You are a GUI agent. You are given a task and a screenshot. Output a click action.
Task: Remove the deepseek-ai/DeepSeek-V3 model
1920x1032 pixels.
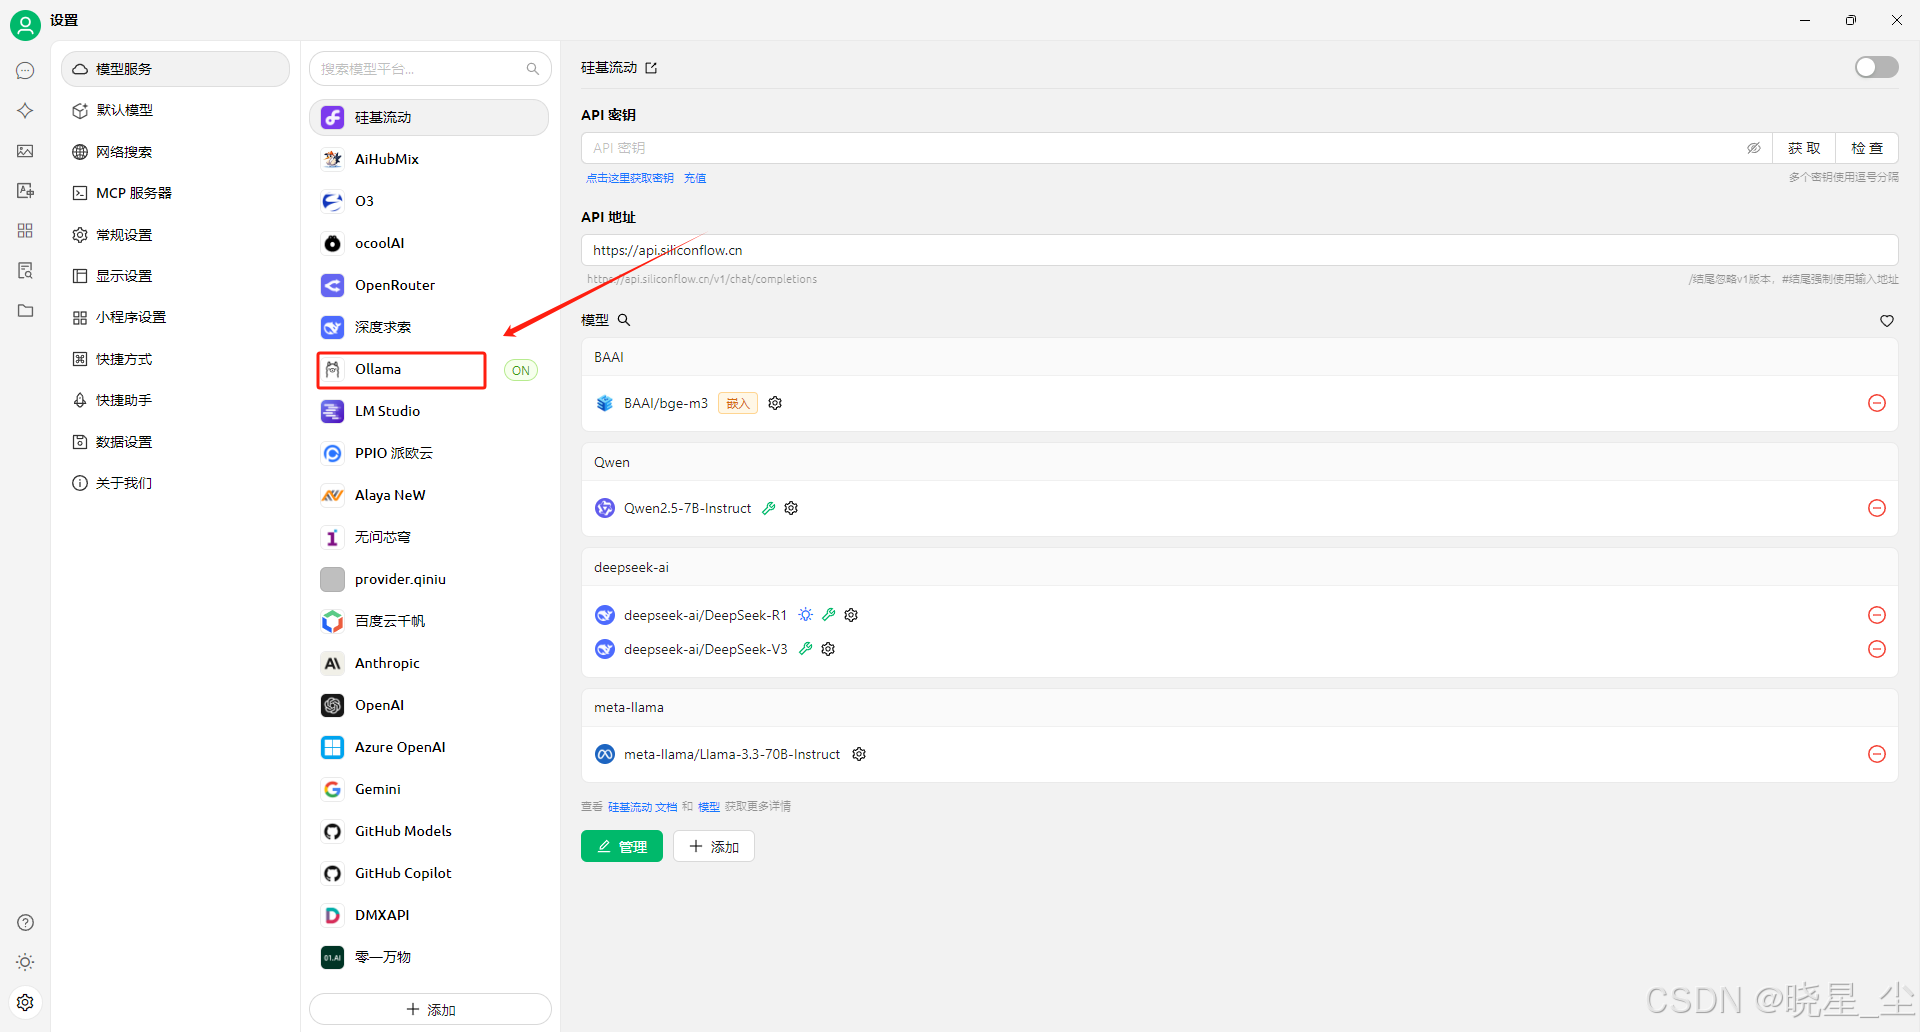coord(1877,649)
